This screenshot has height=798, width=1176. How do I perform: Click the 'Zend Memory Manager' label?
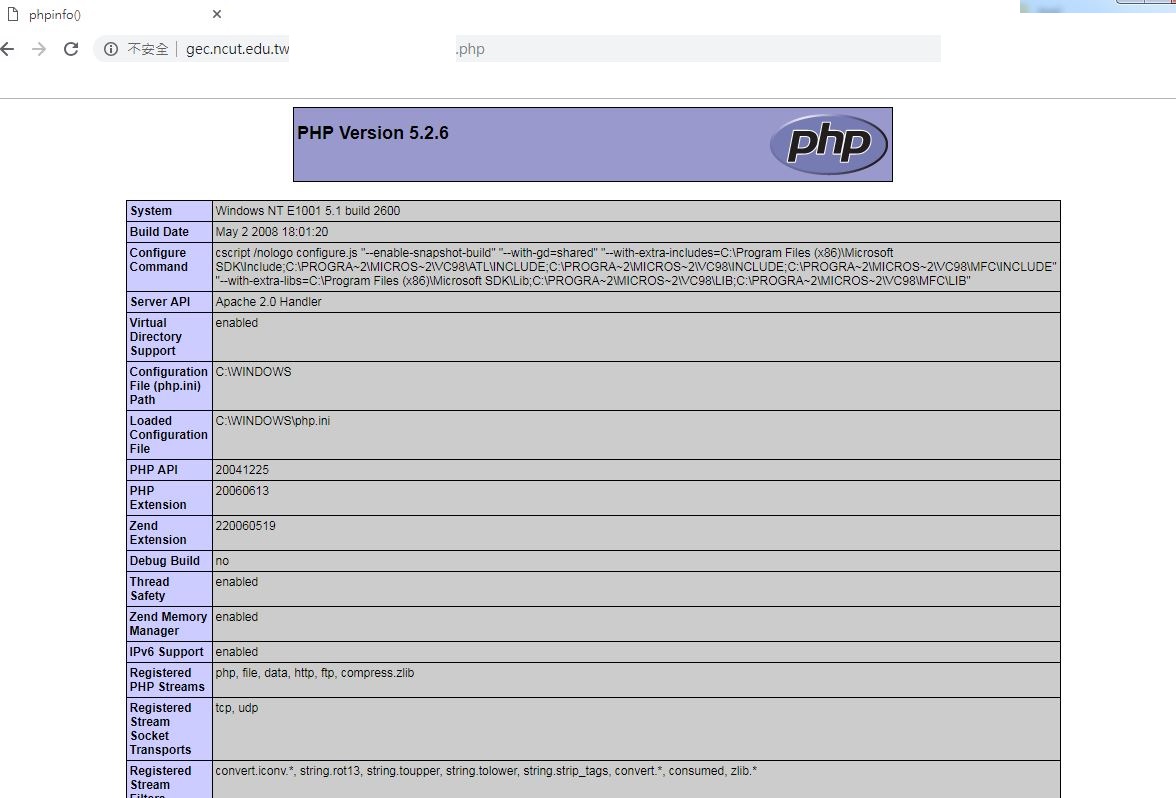pyautogui.click(x=168, y=624)
